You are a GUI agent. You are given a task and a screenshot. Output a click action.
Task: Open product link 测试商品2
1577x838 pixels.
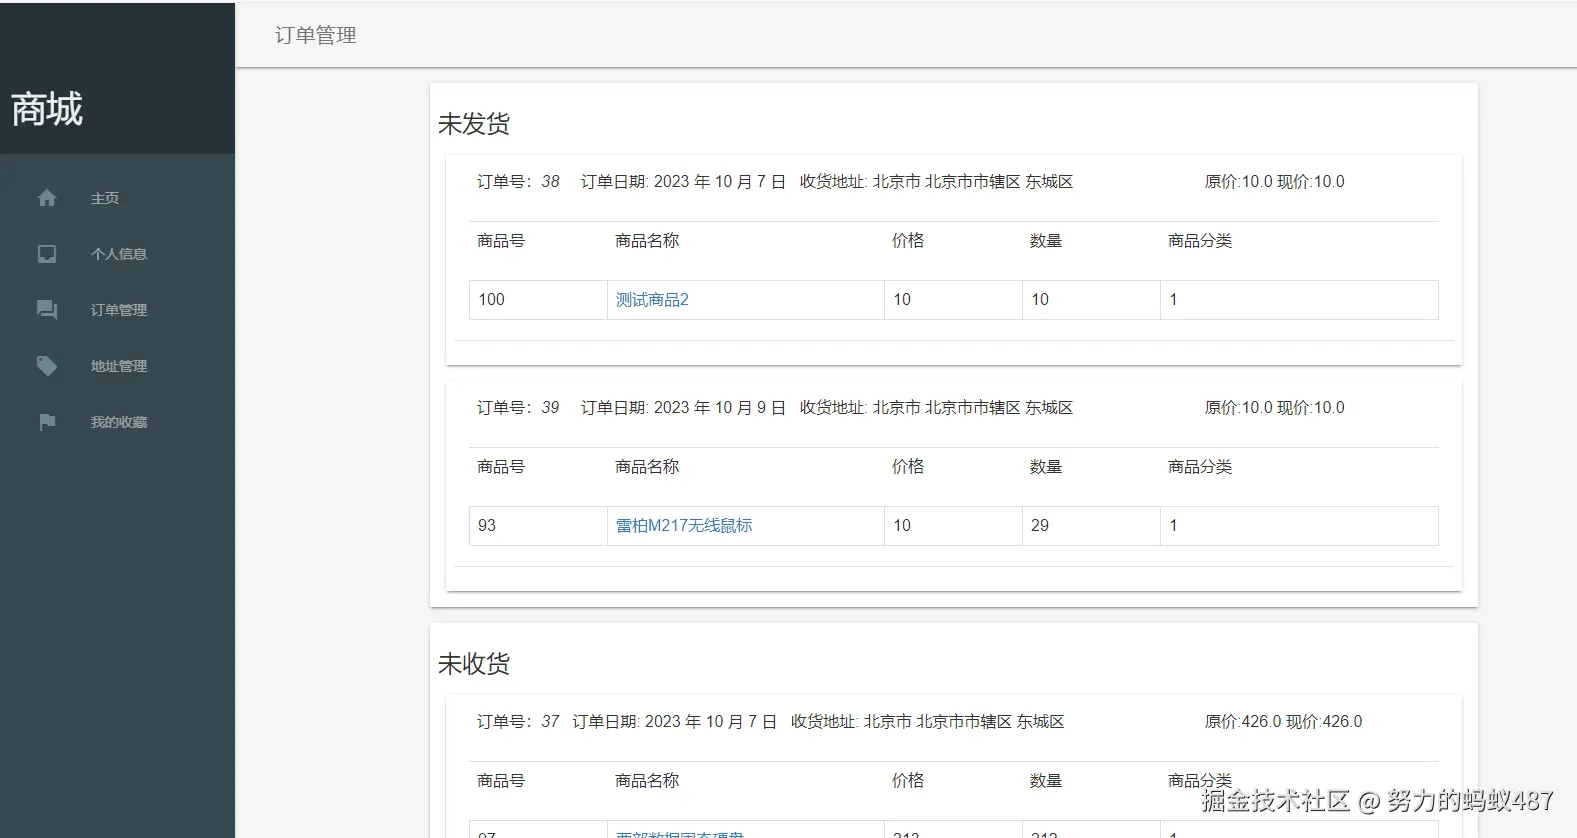coord(652,300)
